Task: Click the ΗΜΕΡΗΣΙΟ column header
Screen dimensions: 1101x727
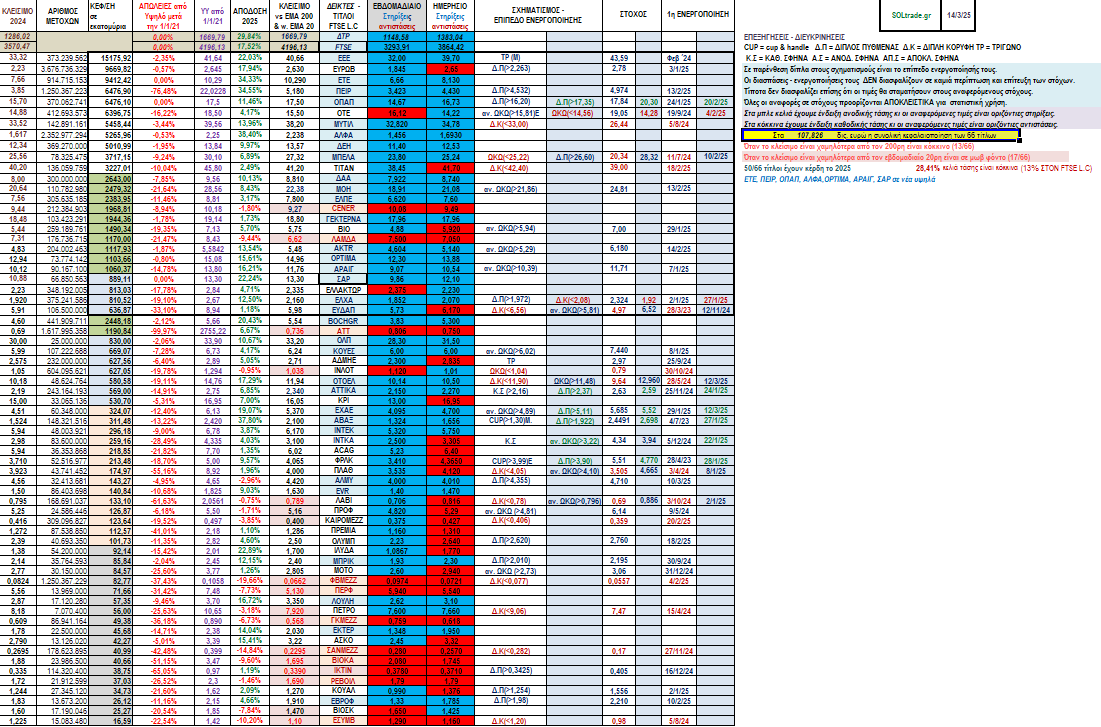Action: click(x=450, y=16)
